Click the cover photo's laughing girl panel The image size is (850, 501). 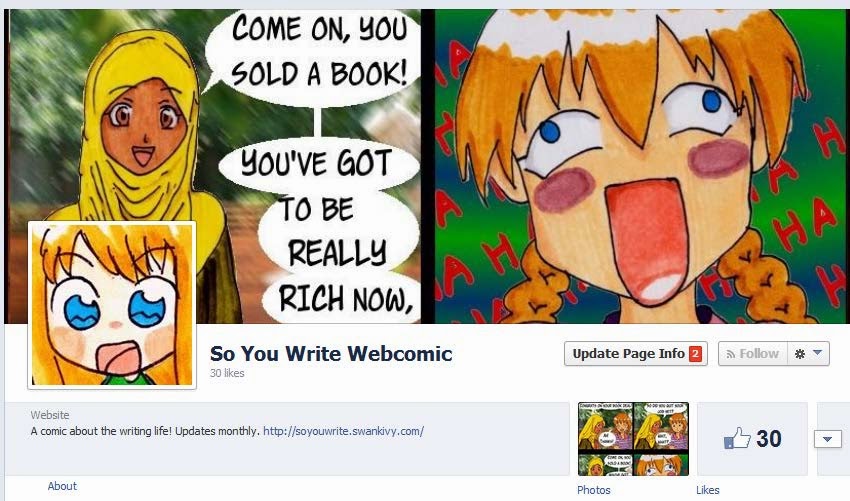tap(641, 166)
